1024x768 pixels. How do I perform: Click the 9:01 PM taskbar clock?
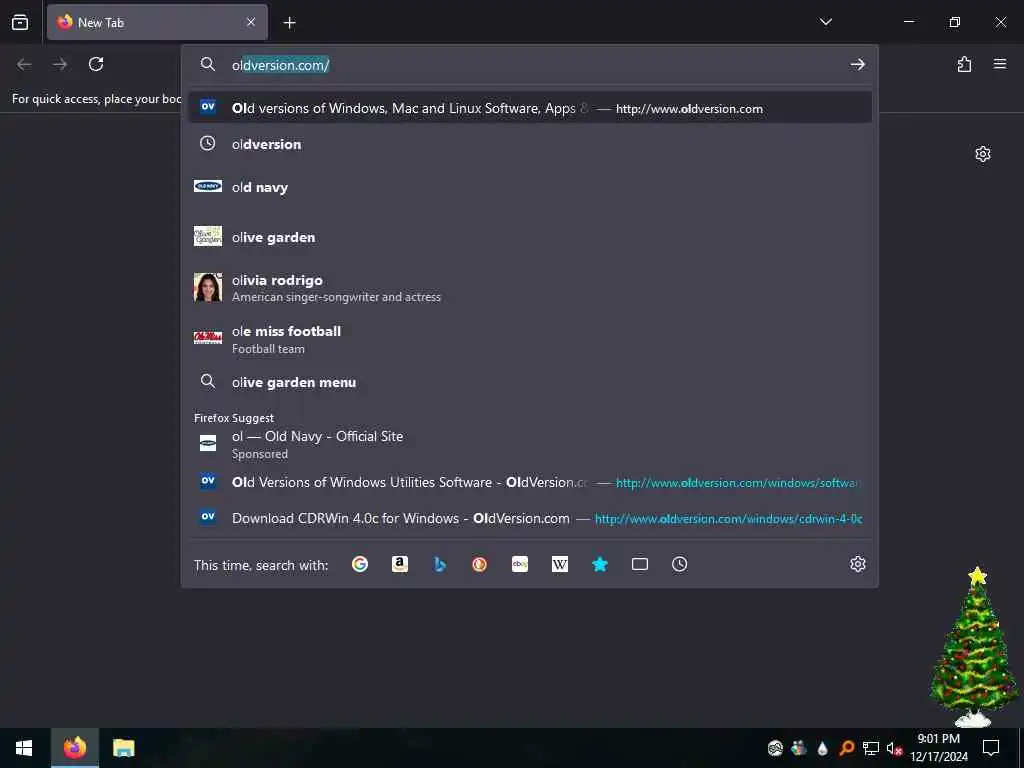pyautogui.click(x=939, y=748)
